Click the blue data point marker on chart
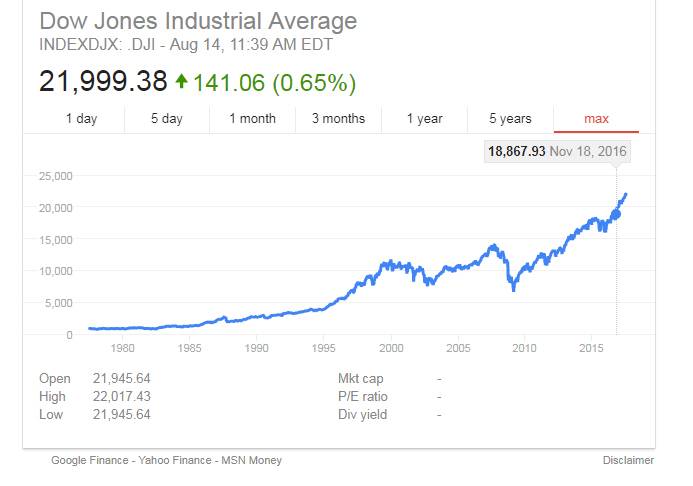Viewport: 693px width, 486px height. point(616,215)
